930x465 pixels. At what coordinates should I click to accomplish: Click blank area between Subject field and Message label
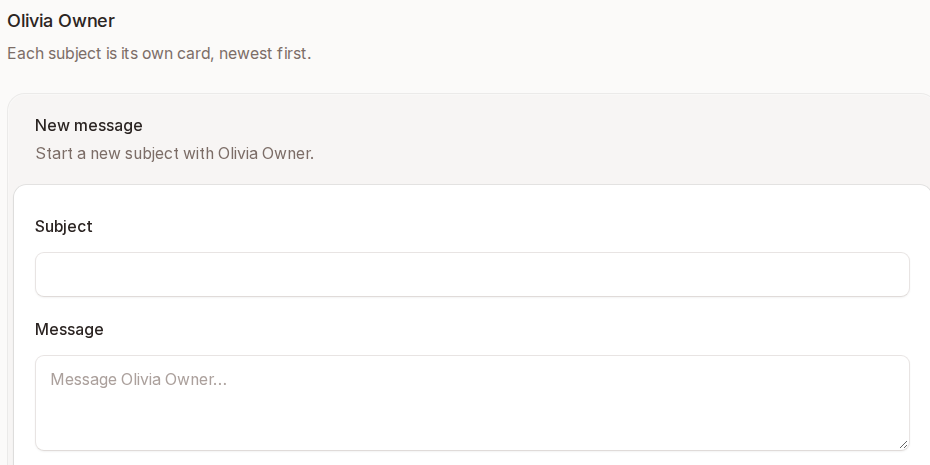(472, 308)
